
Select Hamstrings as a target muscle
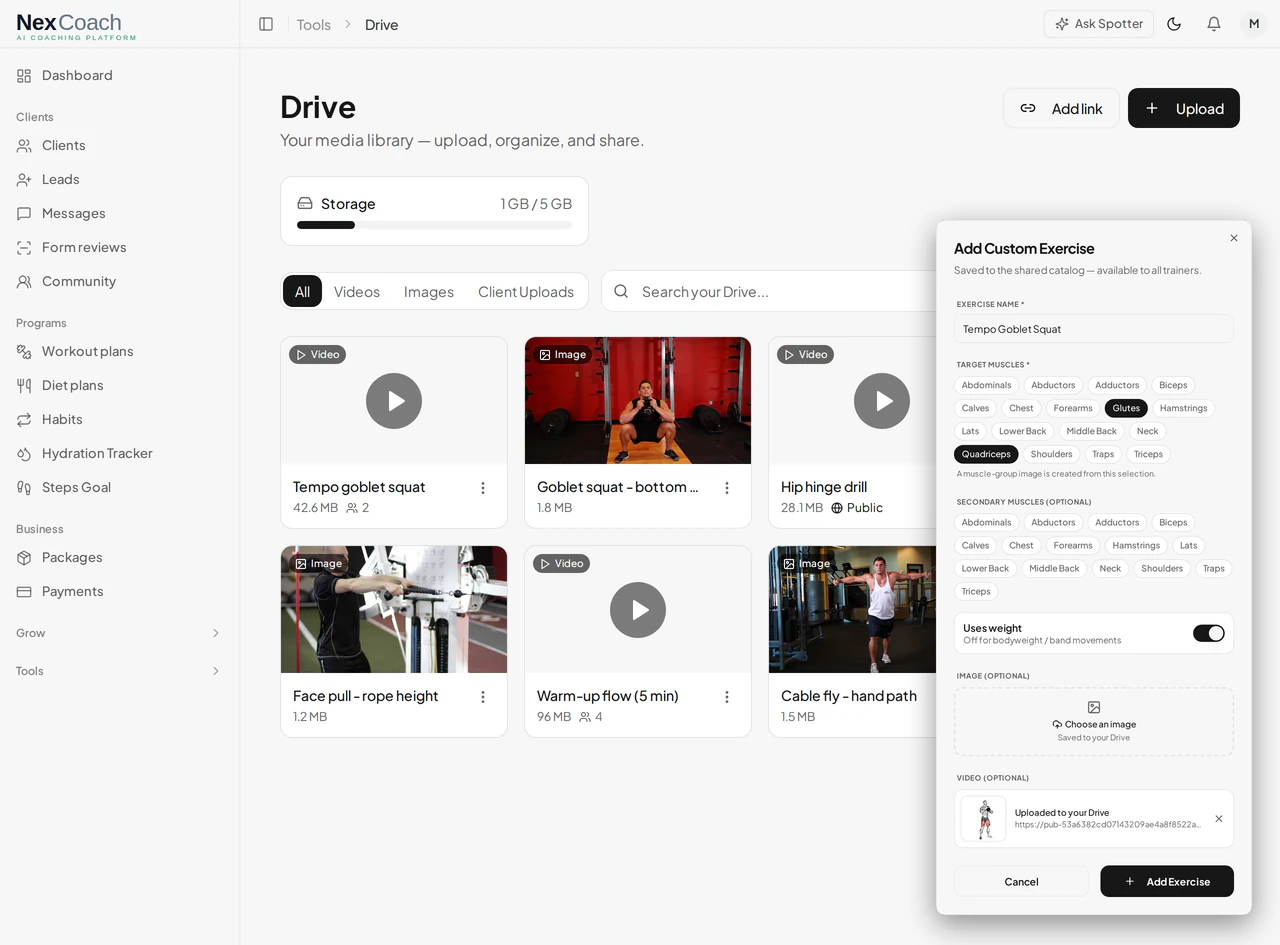click(x=1184, y=408)
